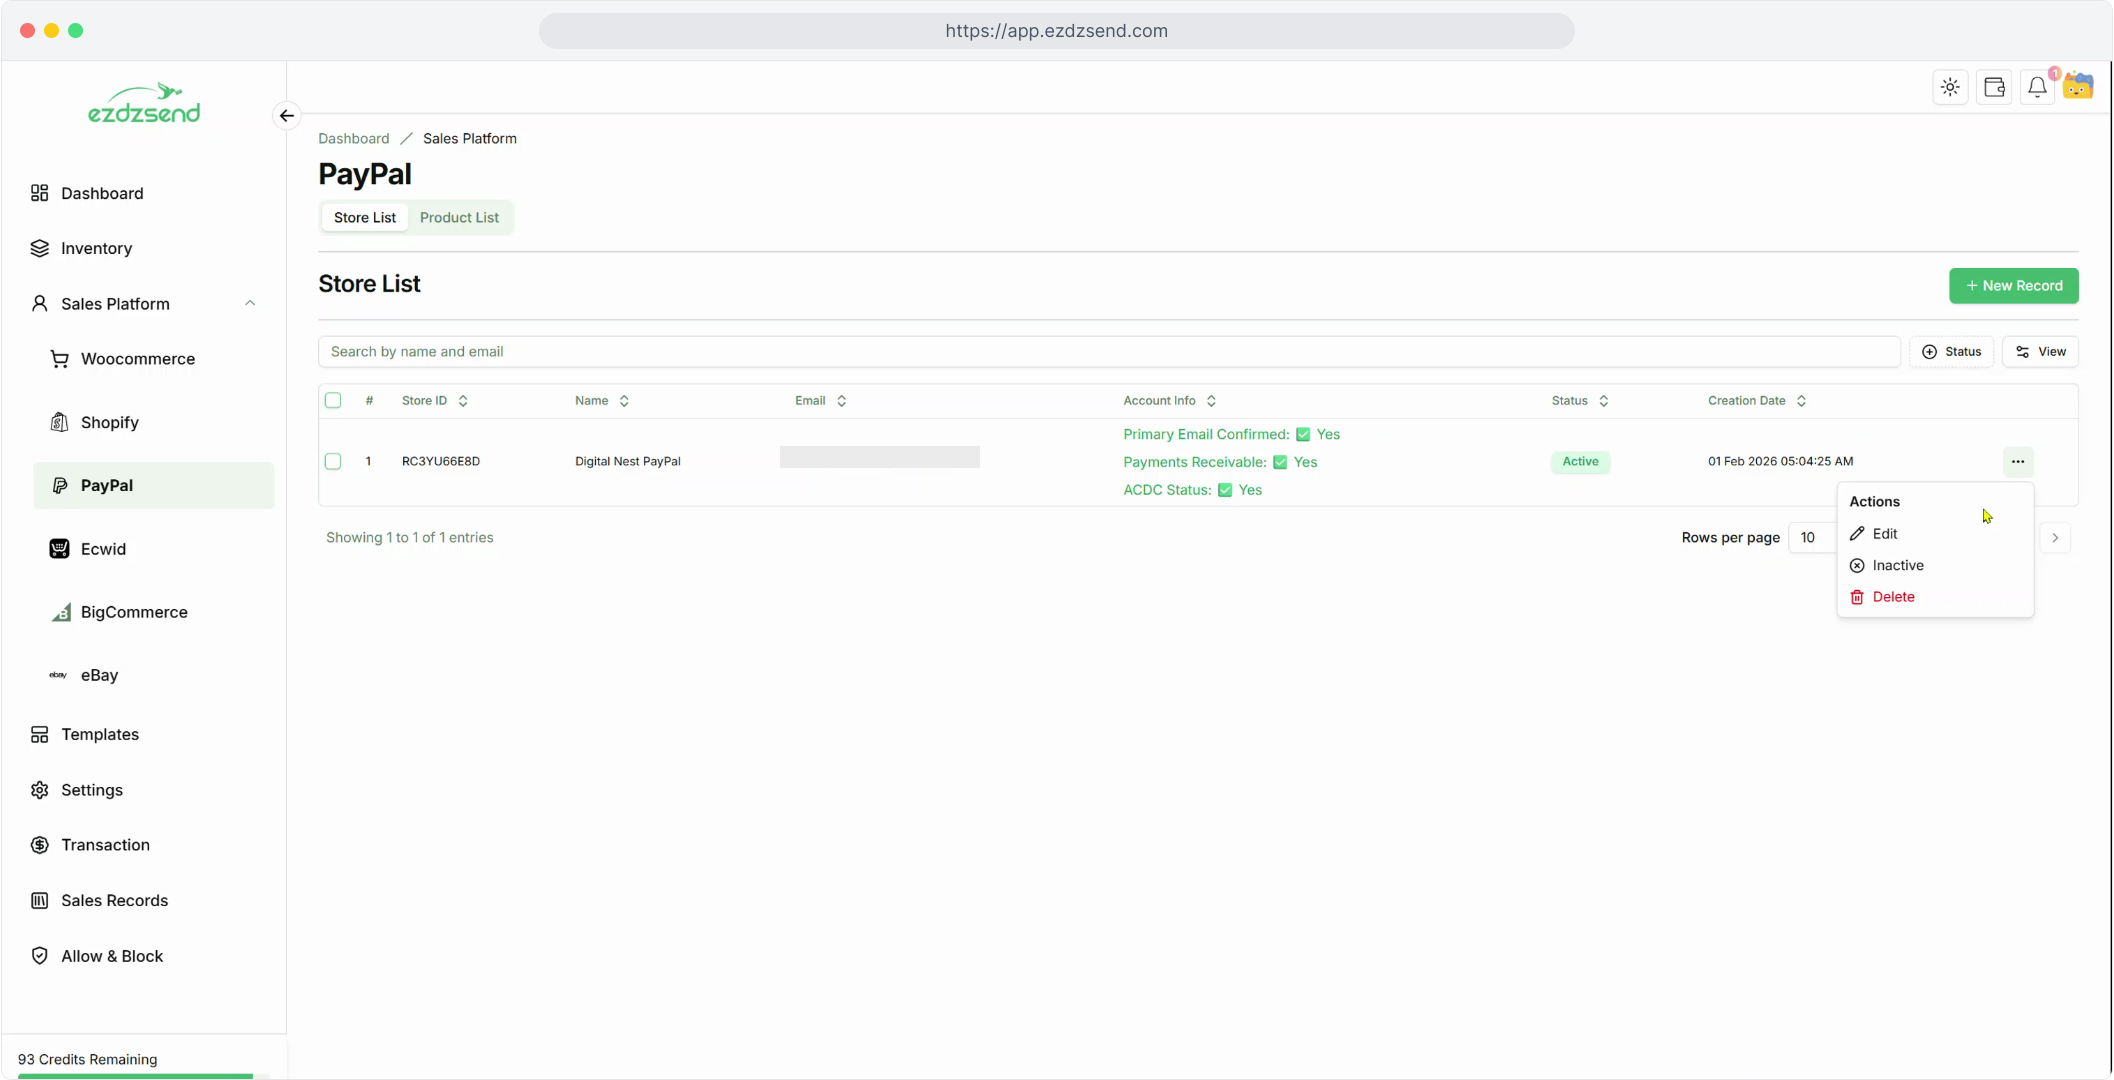Image resolution: width=2114 pixels, height=1080 pixels.
Task: Open Shopify from the sidebar
Action: 110,422
